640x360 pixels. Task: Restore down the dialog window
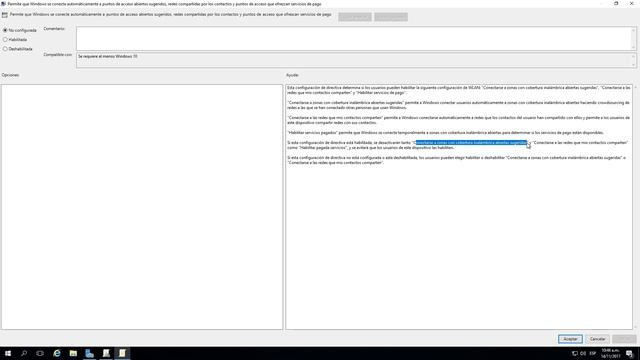click(616, 3)
